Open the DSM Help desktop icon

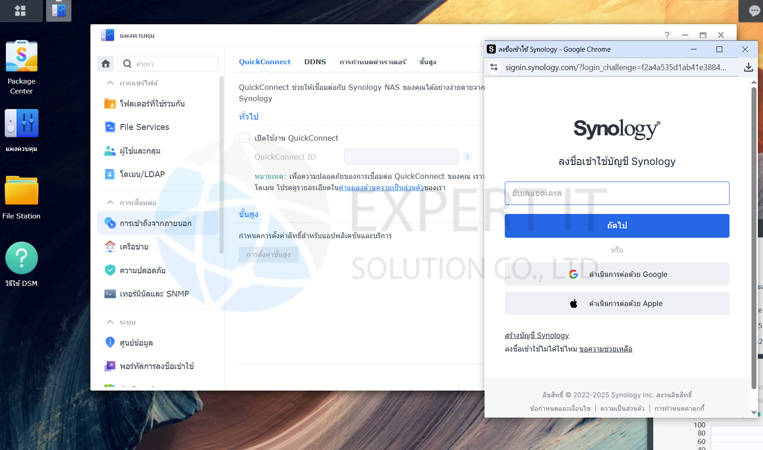tap(21, 265)
